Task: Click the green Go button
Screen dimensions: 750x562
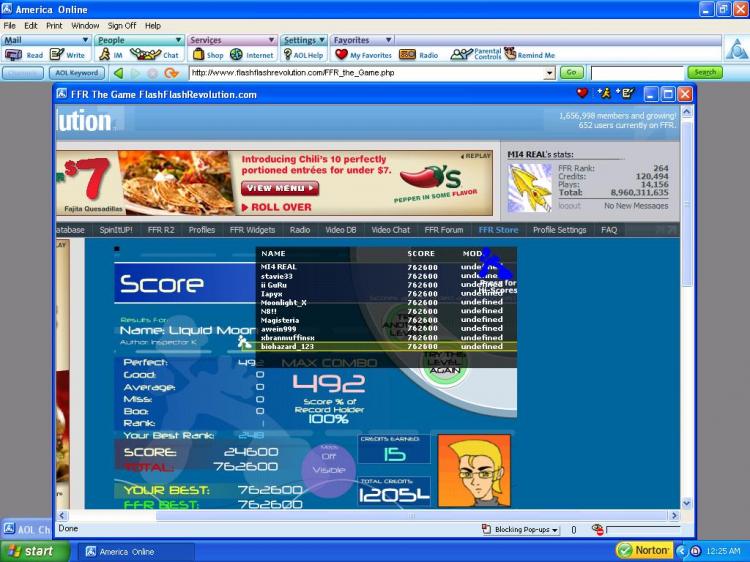Action: click(571, 73)
